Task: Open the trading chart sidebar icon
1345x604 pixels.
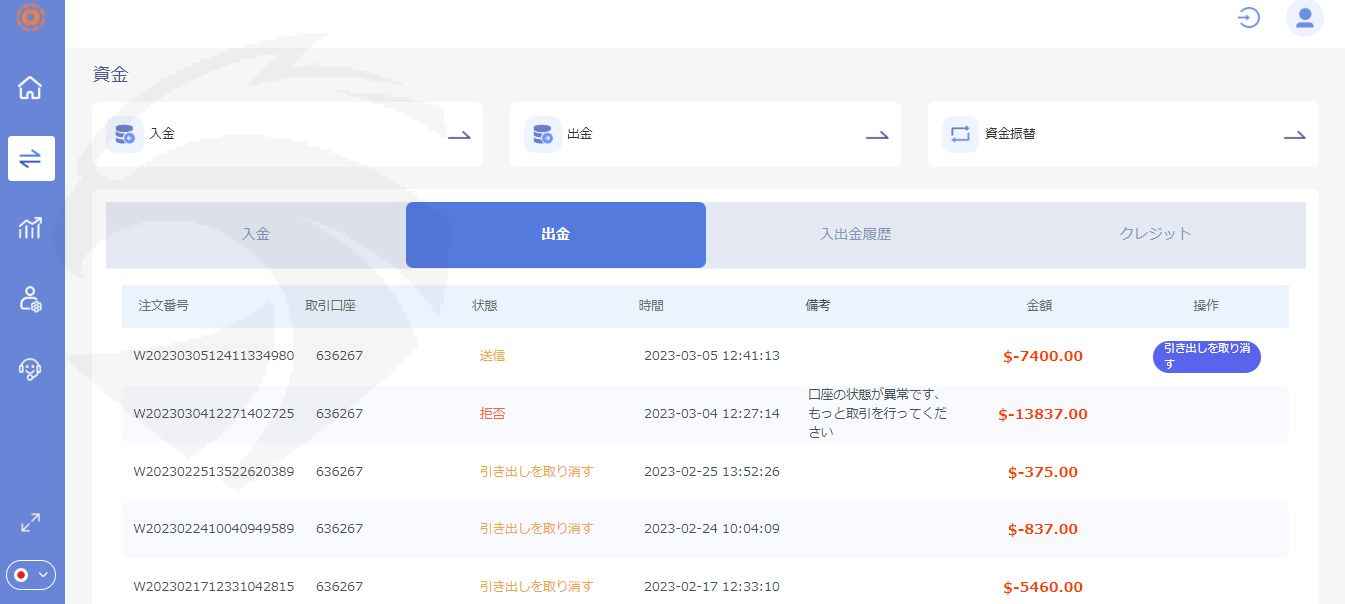Action: coord(31,228)
